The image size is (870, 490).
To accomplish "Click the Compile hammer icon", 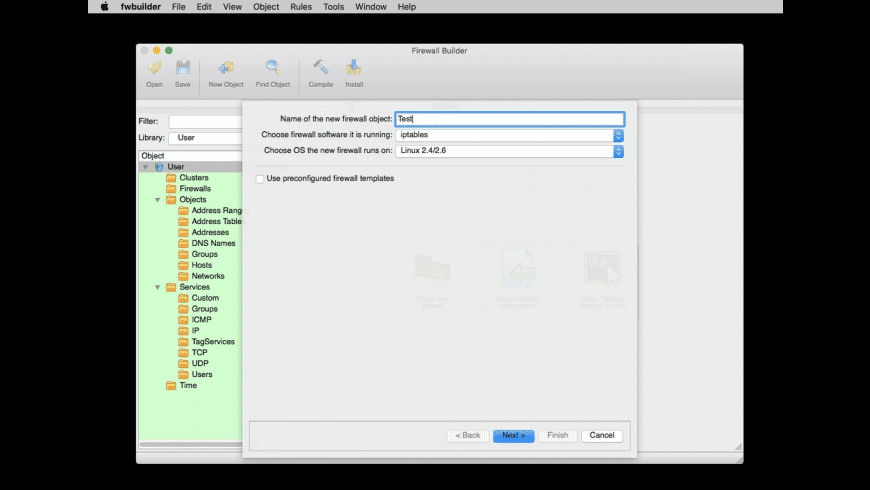I will tap(321, 68).
